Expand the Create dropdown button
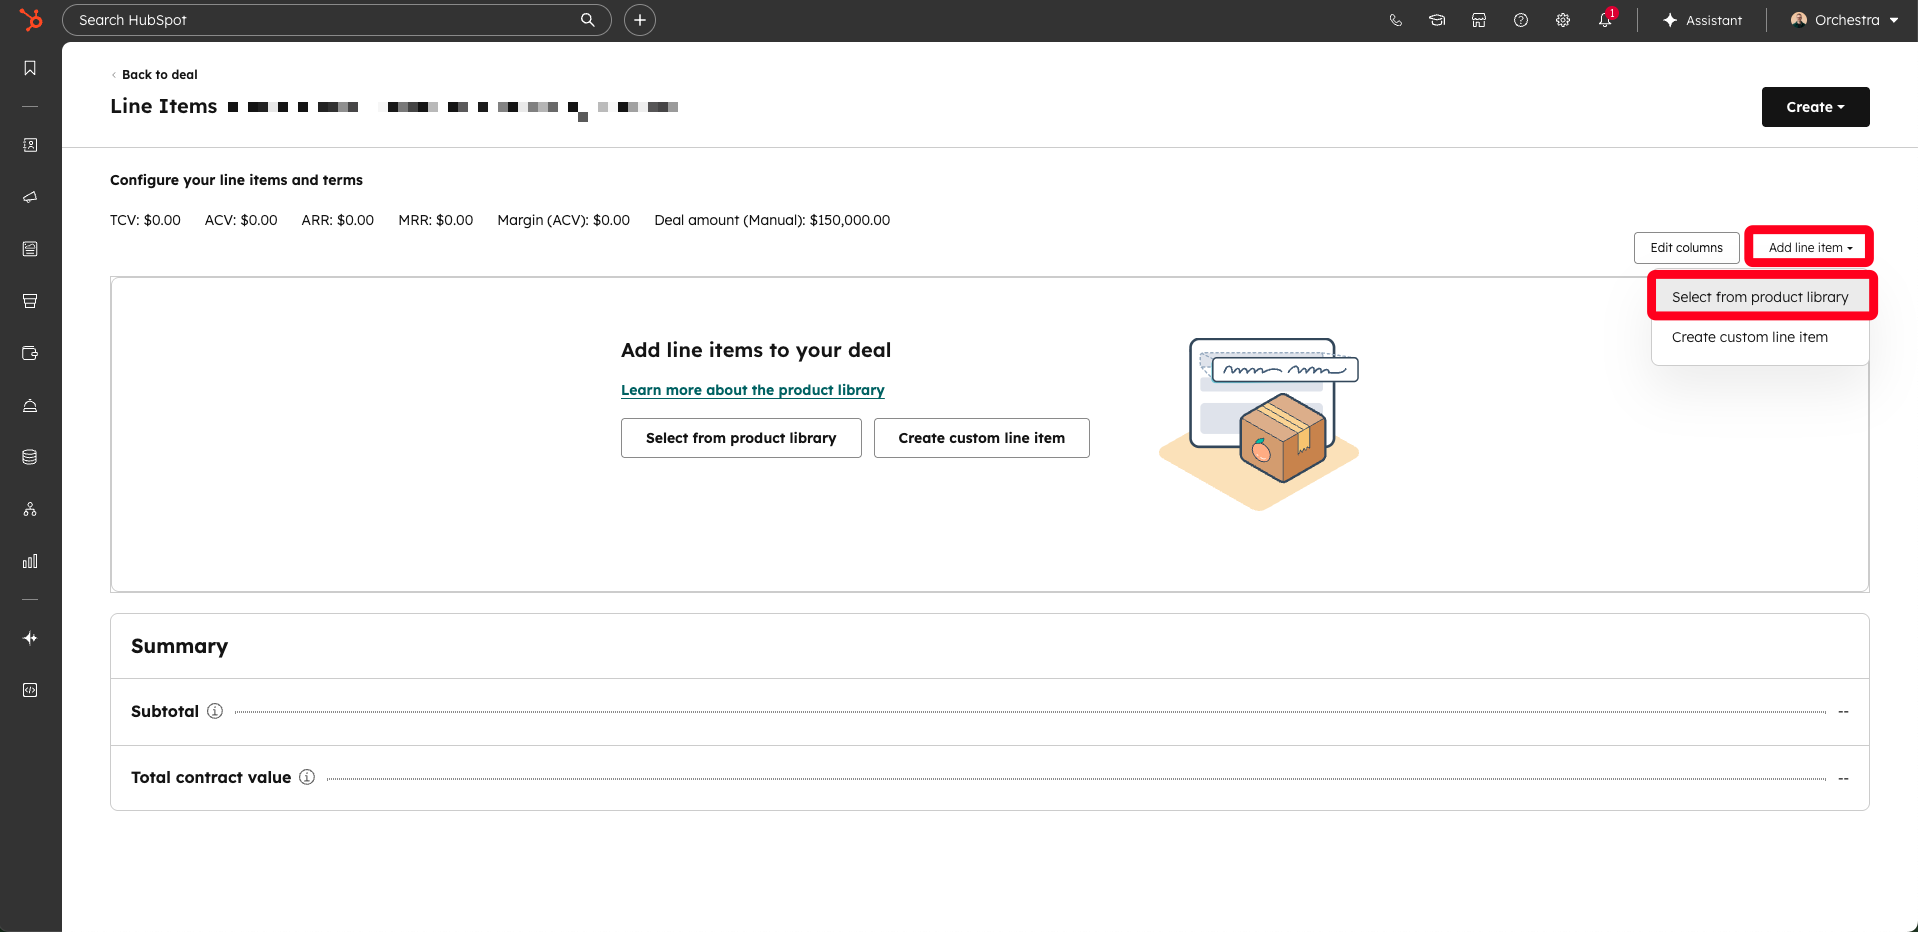 (x=1814, y=107)
